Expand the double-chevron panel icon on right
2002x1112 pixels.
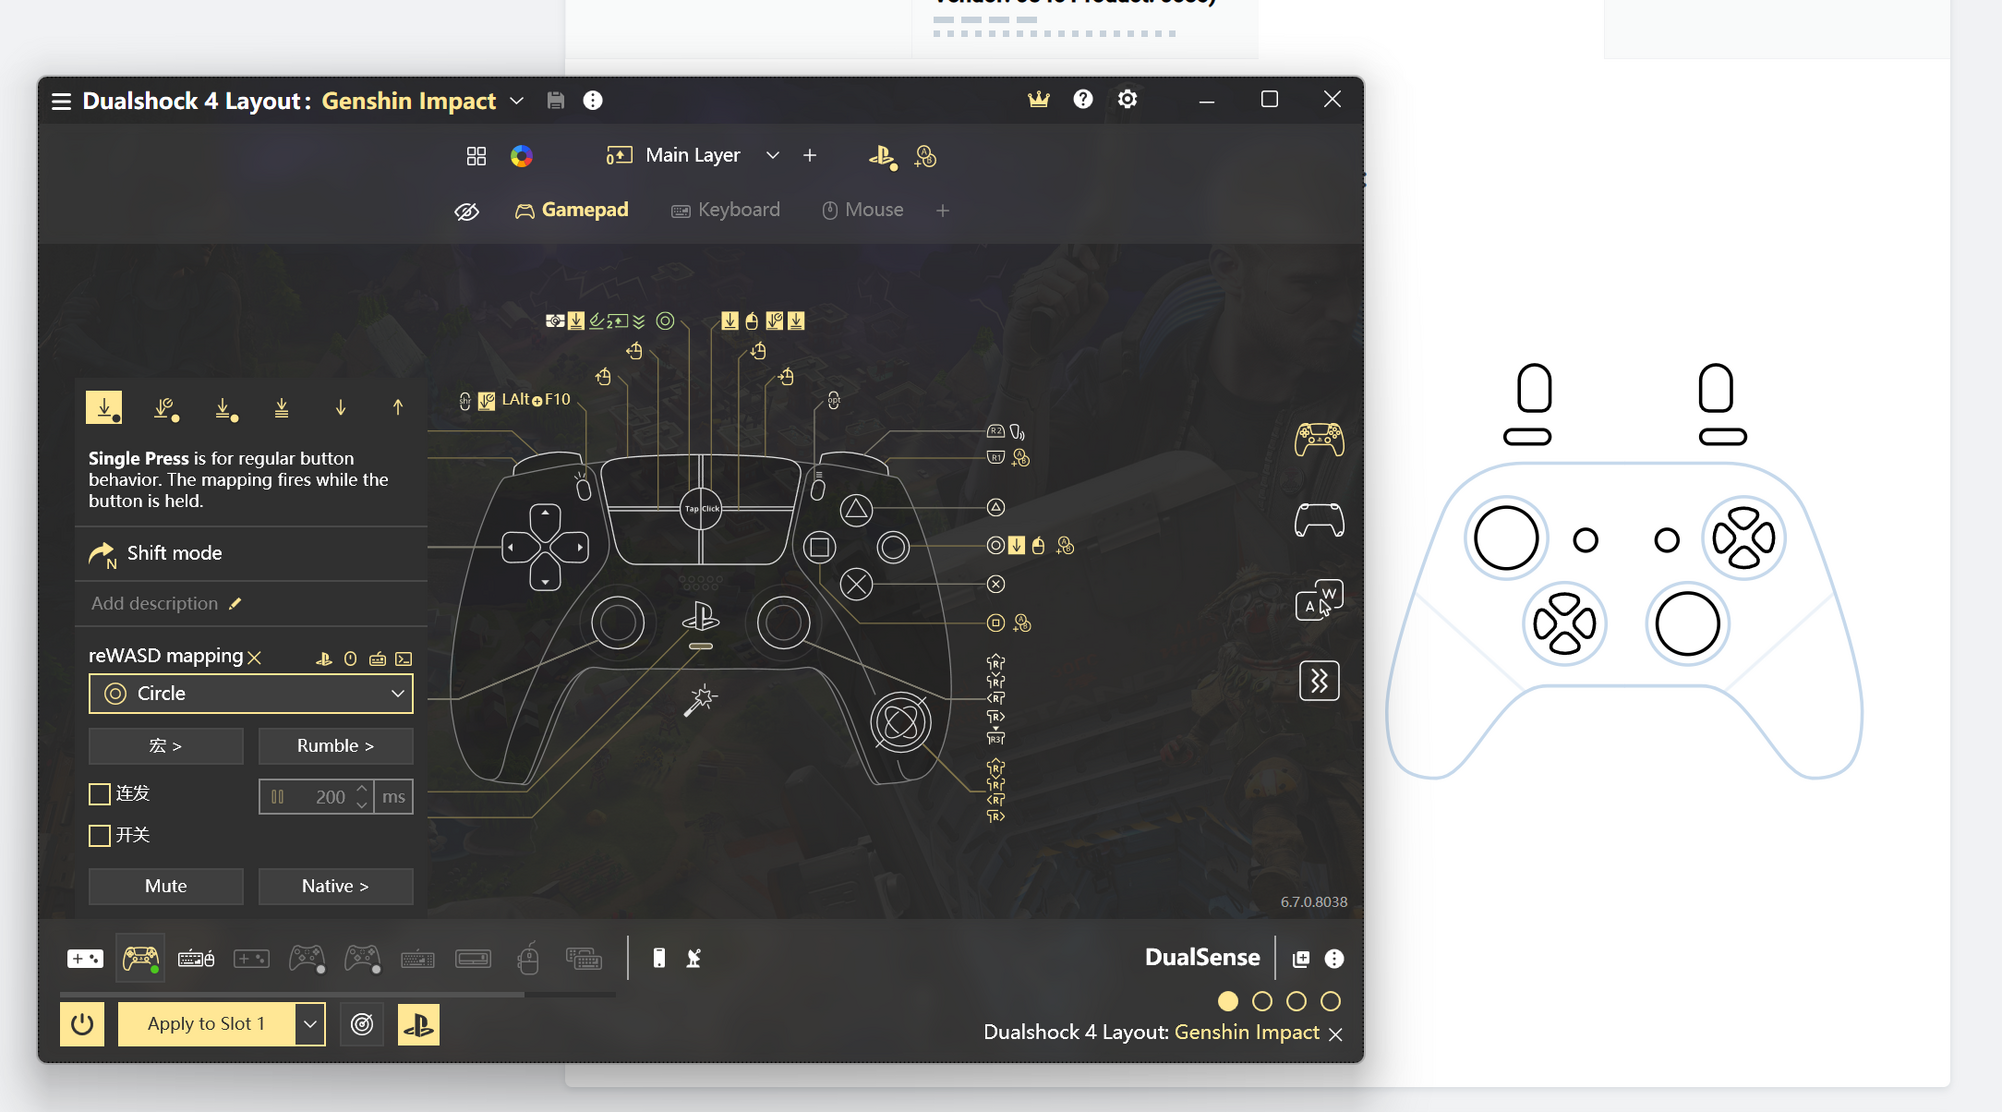click(x=1319, y=681)
